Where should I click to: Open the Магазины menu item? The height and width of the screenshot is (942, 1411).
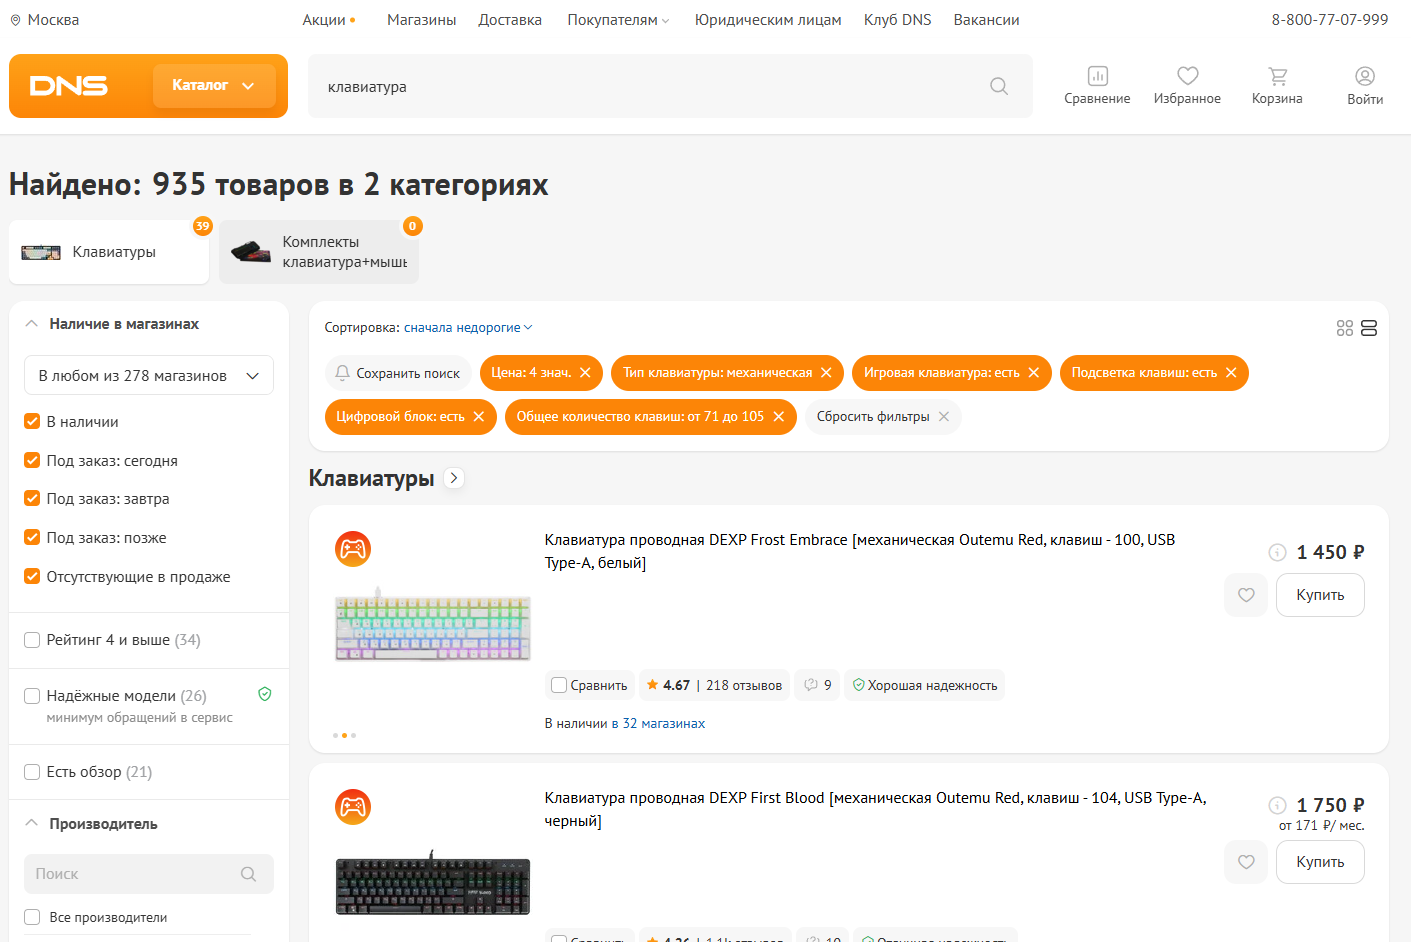422,20
